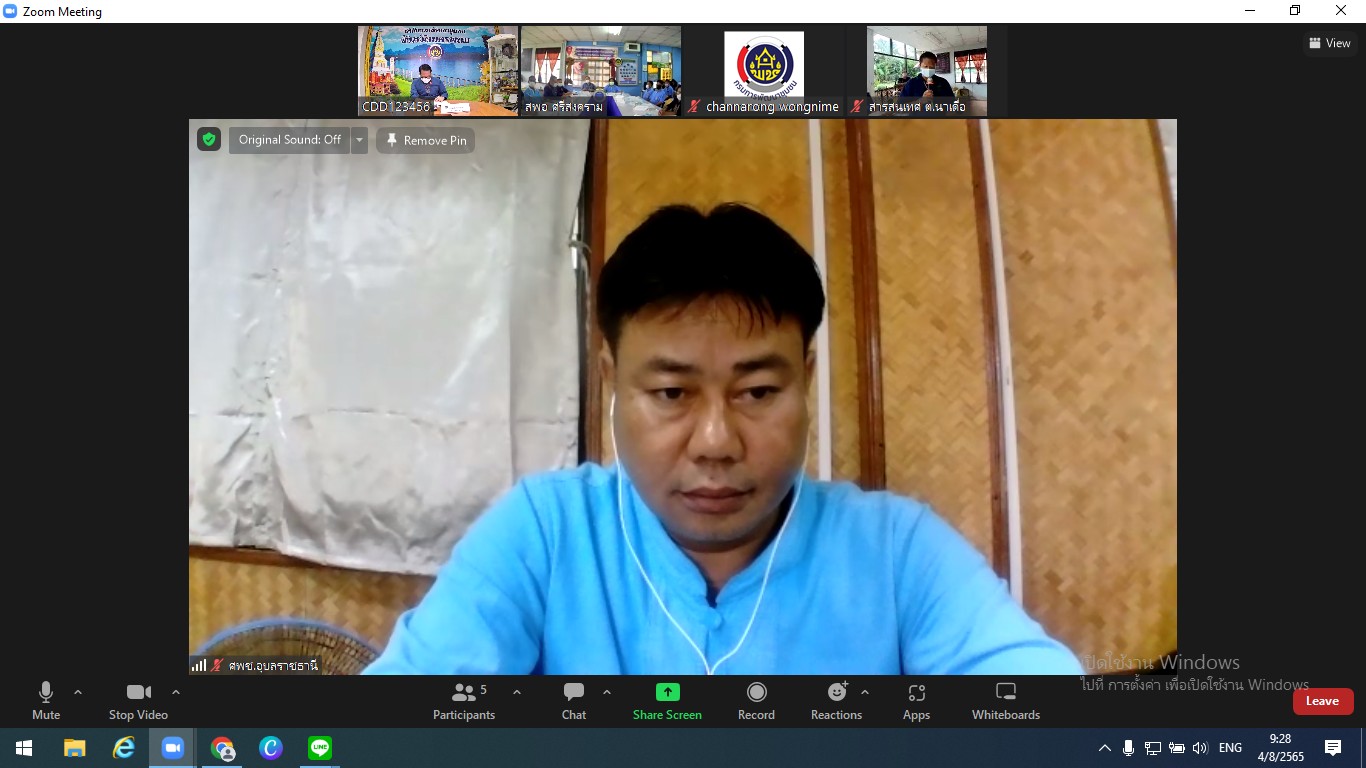Open the Chat panel
Image resolution: width=1366 pixels, height=768 pixels.
pyautogui.click(x=574, y=700)
